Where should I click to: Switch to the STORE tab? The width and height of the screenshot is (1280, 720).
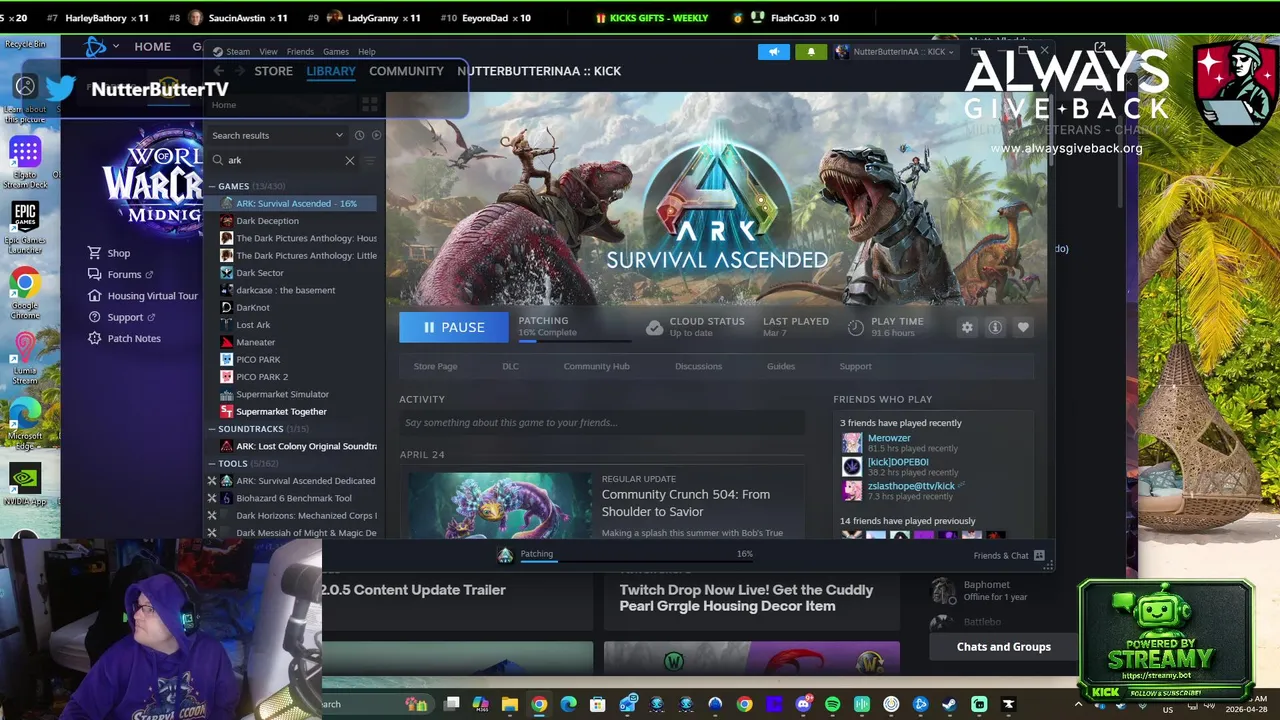273,71
